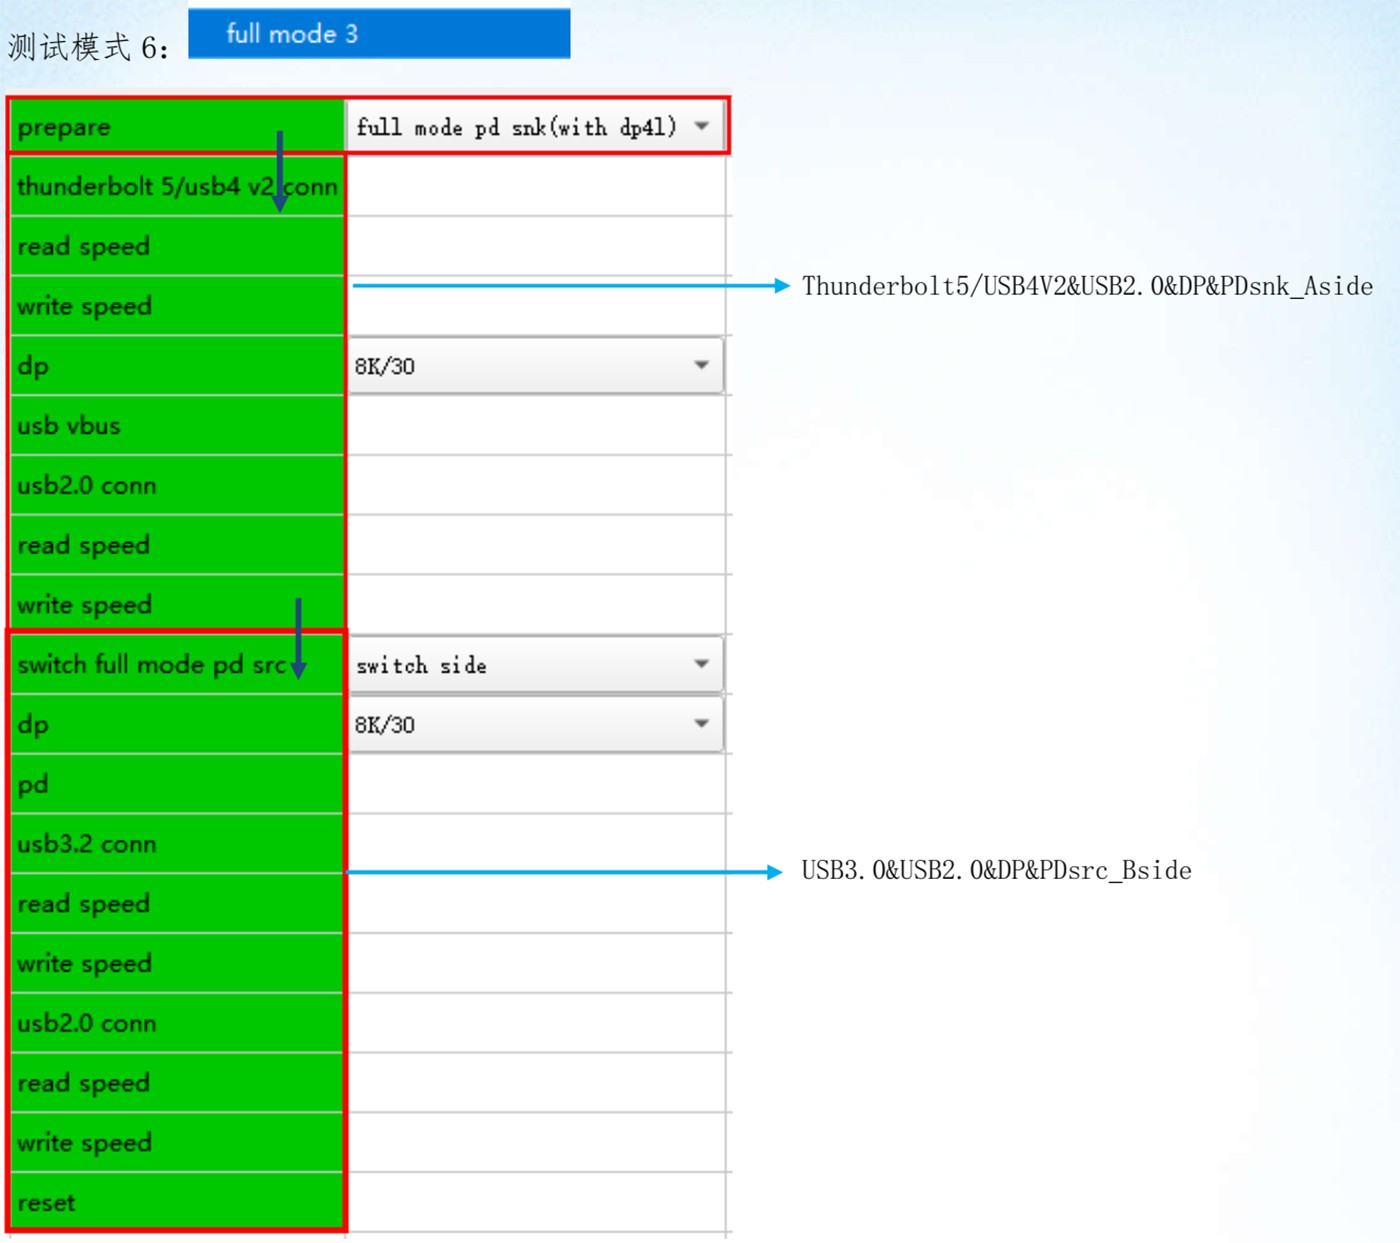Image resolution: width=1400 pixels, height=1243 pixels.
Task: Click the "USB3.0&USB2.0&DP&PDsrc_Bside" annotation text
Action: (996, 871)
